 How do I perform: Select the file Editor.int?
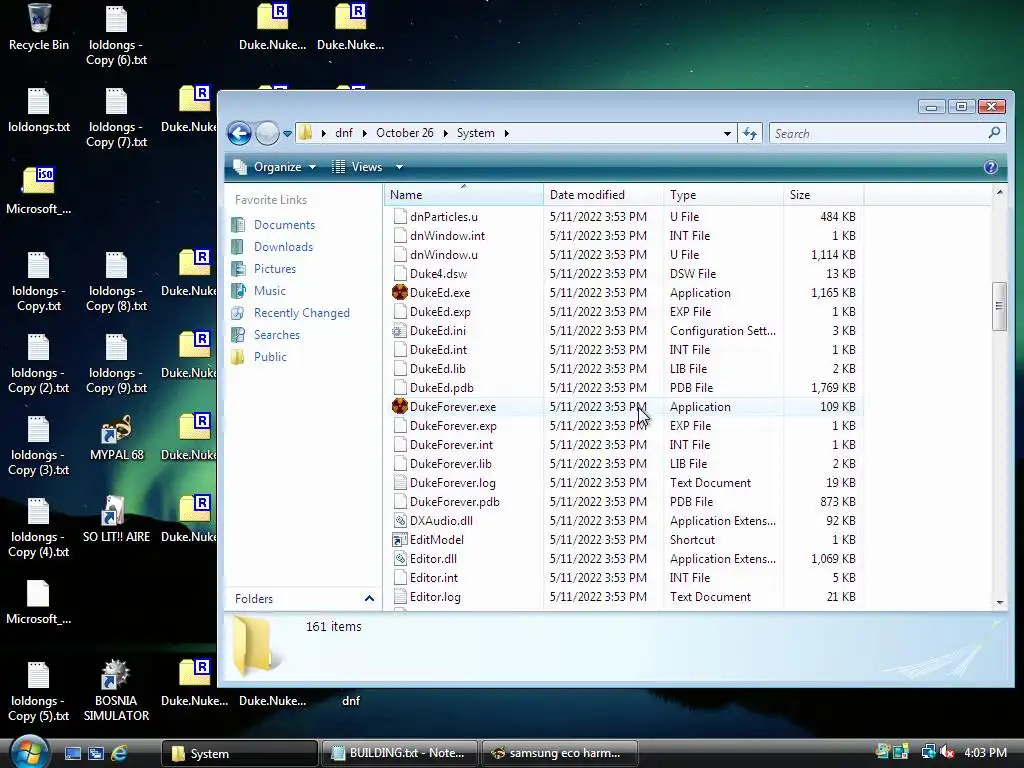coord(434,577)
